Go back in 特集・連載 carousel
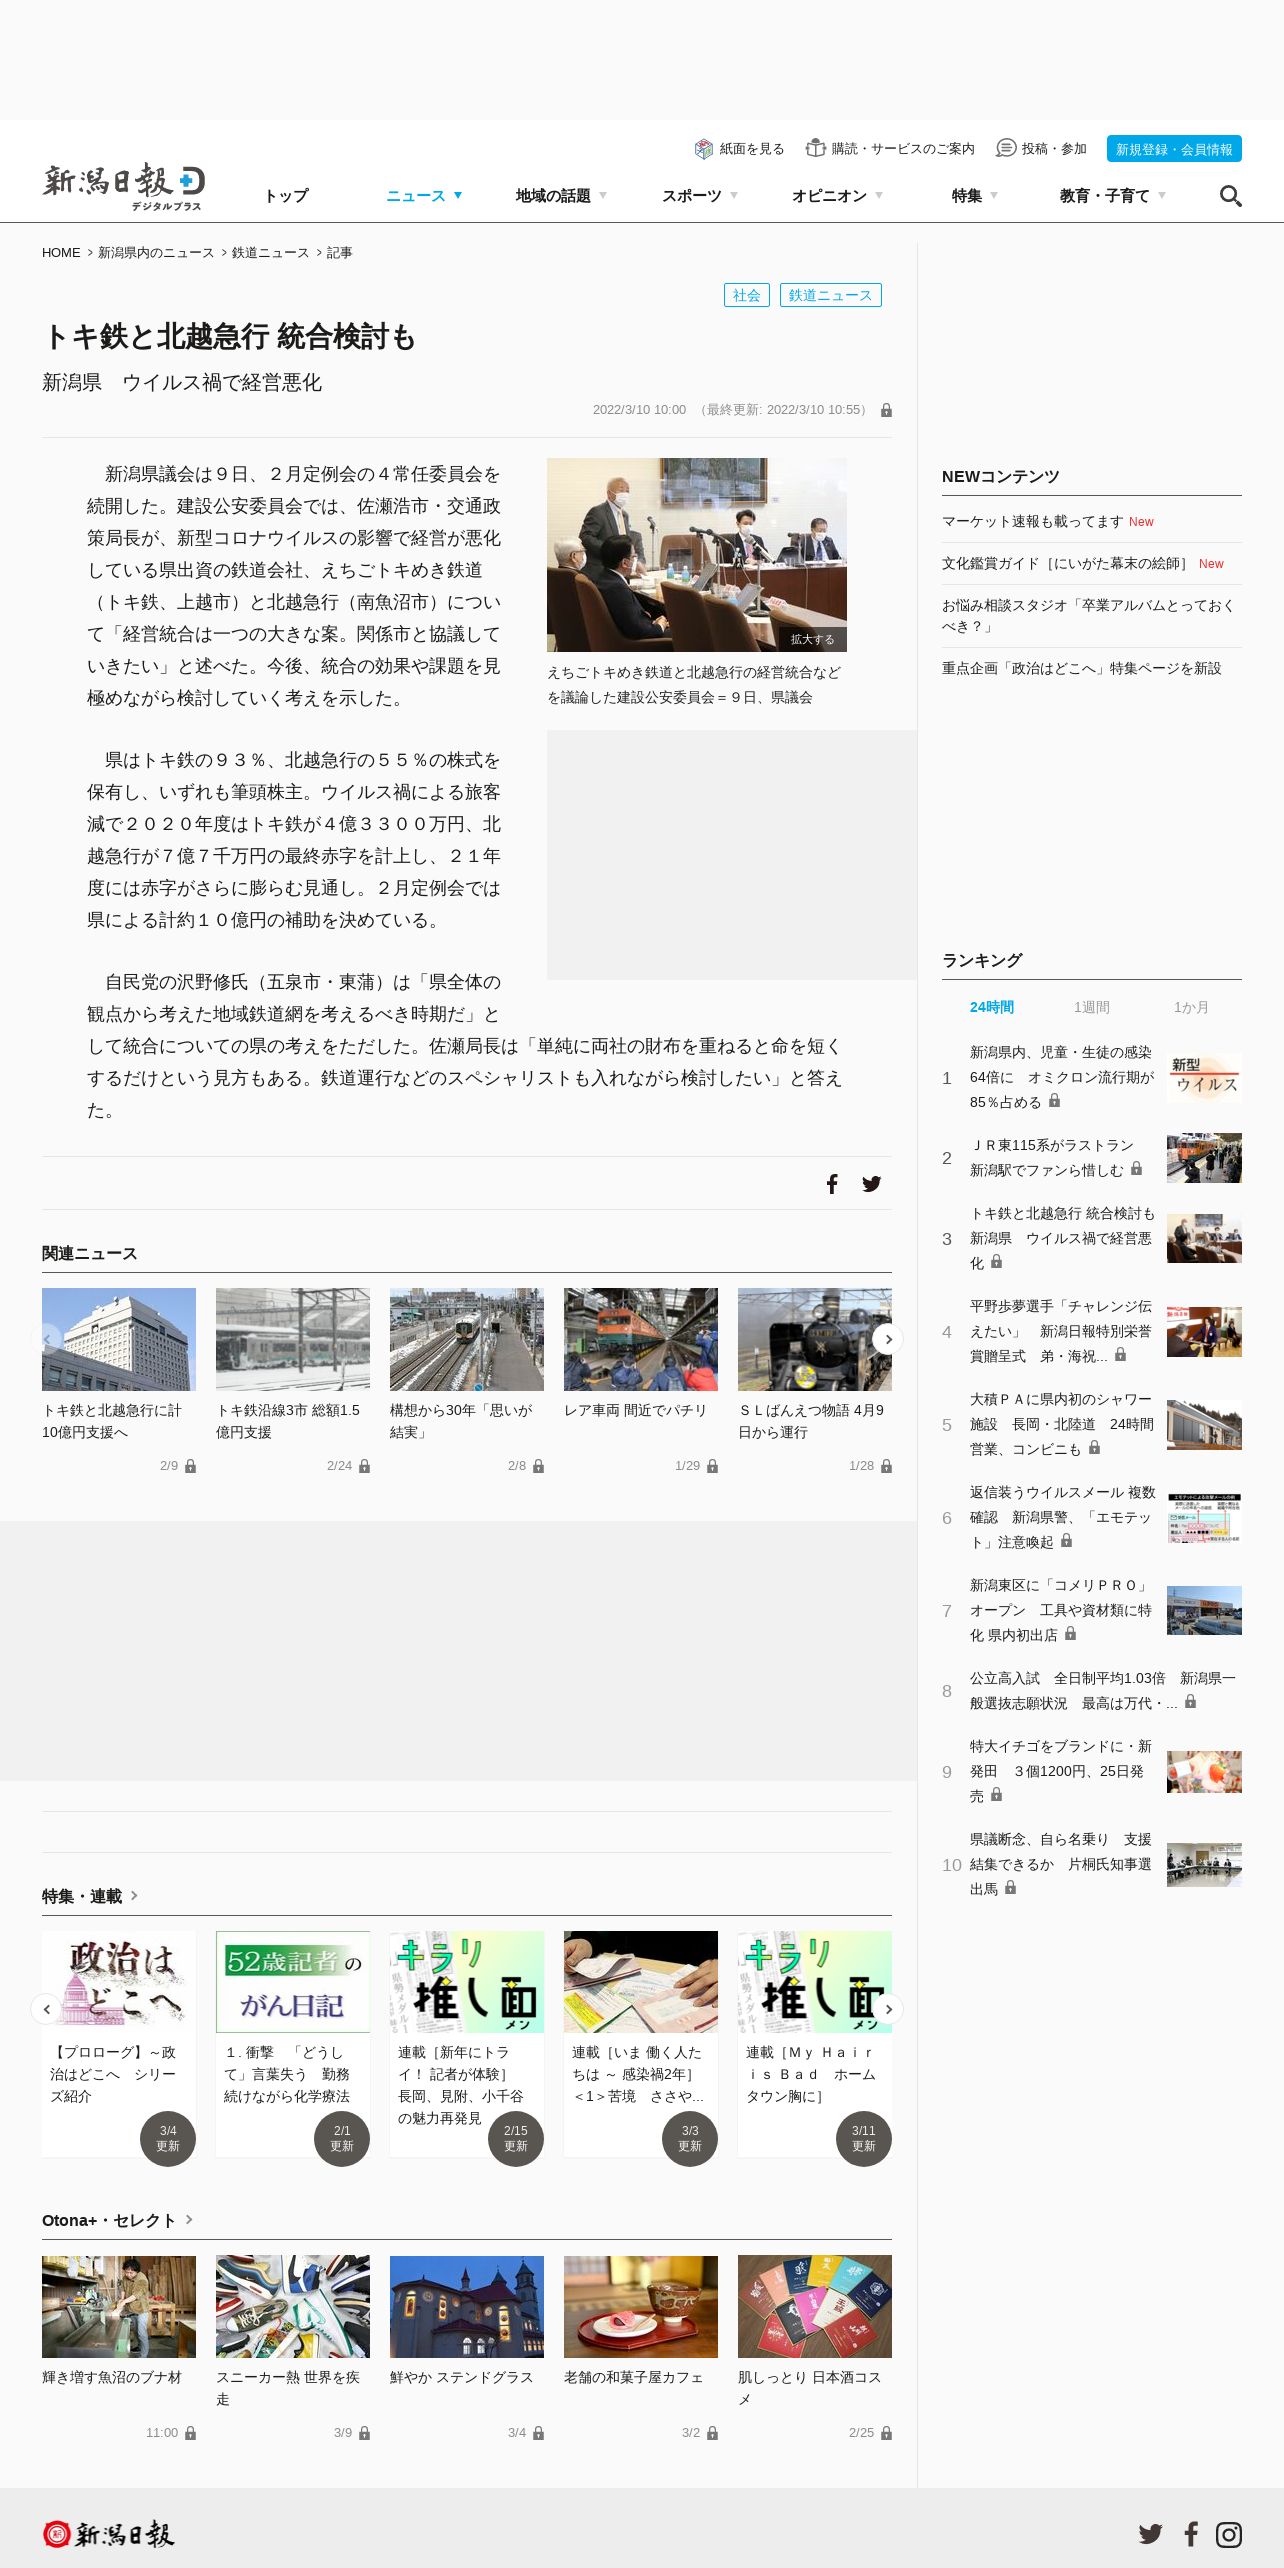Image resolution: width=1284 pixels, height=2568 pixels. click(x=46, y=2009)
